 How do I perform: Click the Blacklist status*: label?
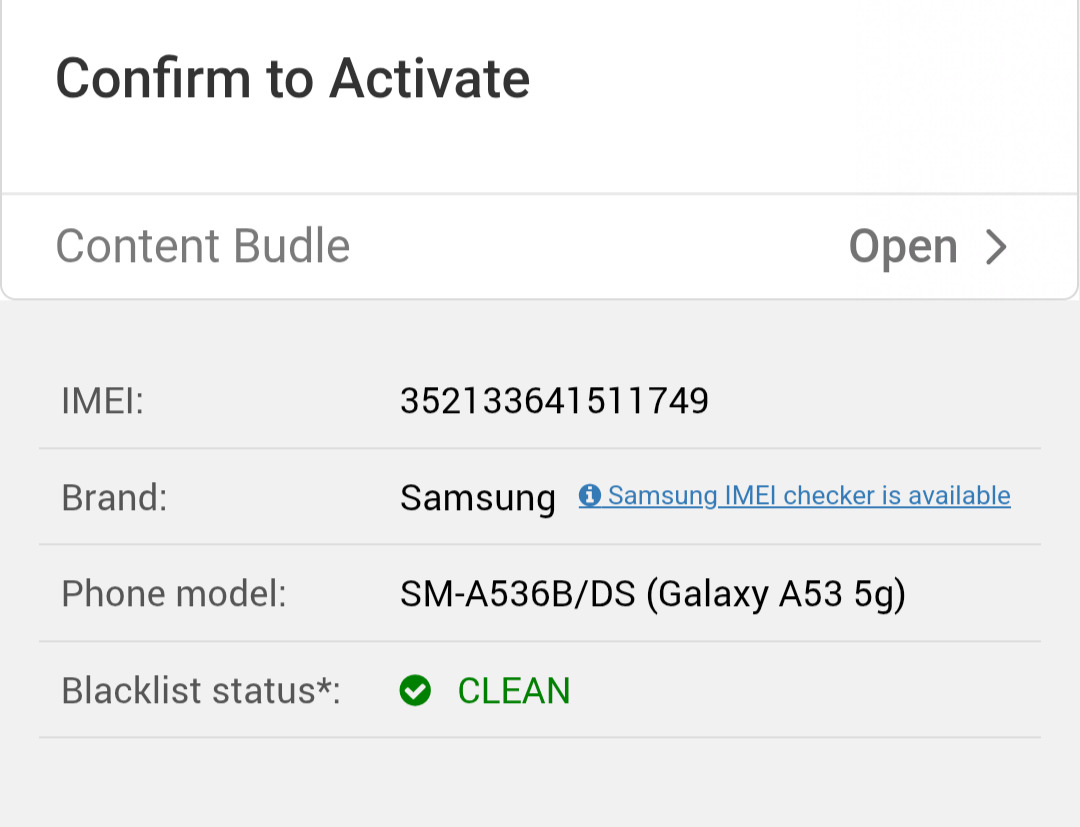[x=195, y=691]
